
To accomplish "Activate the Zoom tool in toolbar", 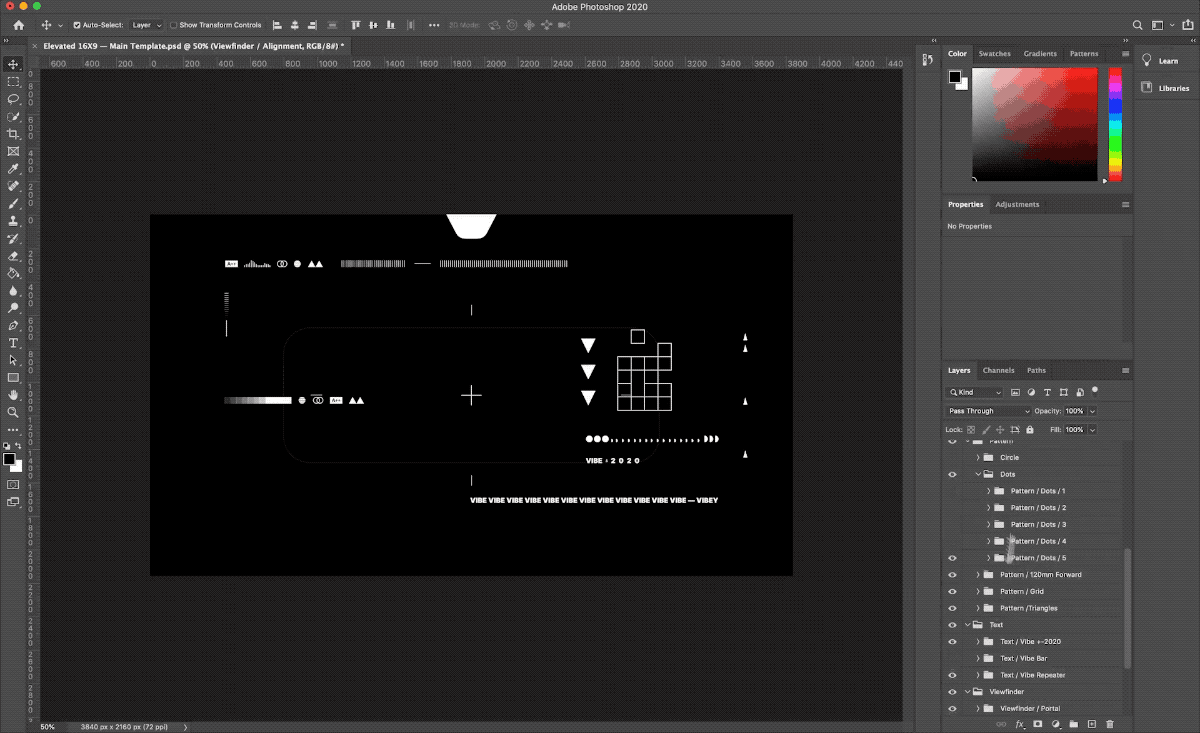I will pos(14,412).
